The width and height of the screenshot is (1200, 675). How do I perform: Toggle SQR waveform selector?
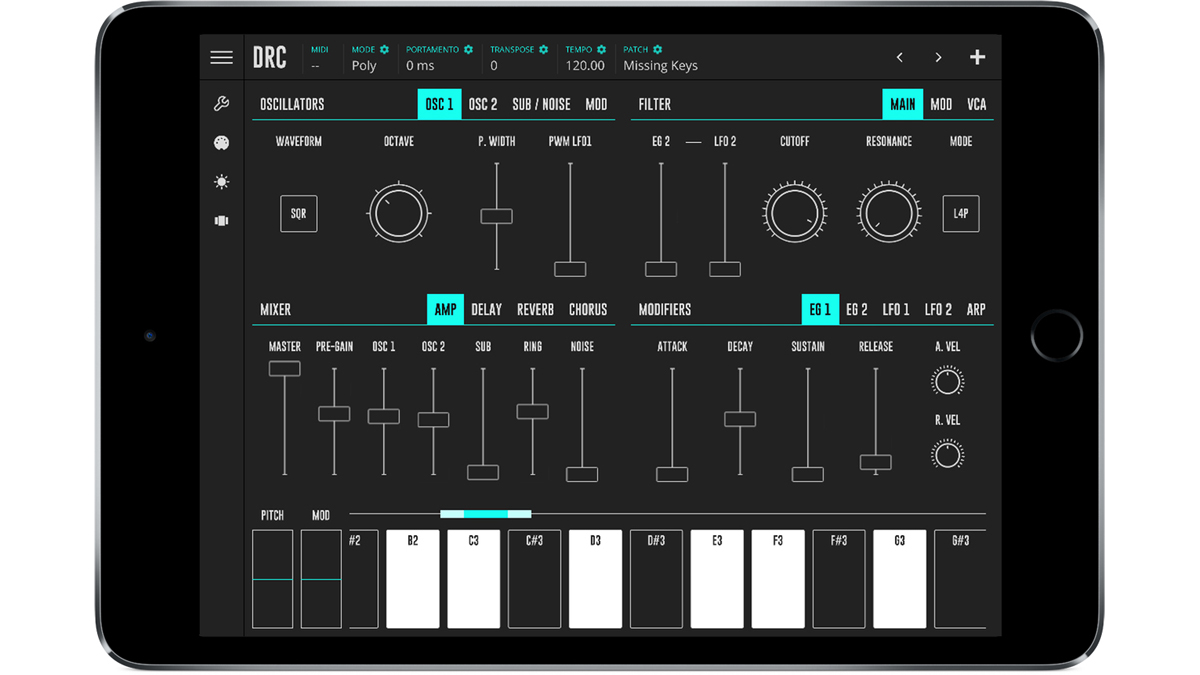[299, 214]
